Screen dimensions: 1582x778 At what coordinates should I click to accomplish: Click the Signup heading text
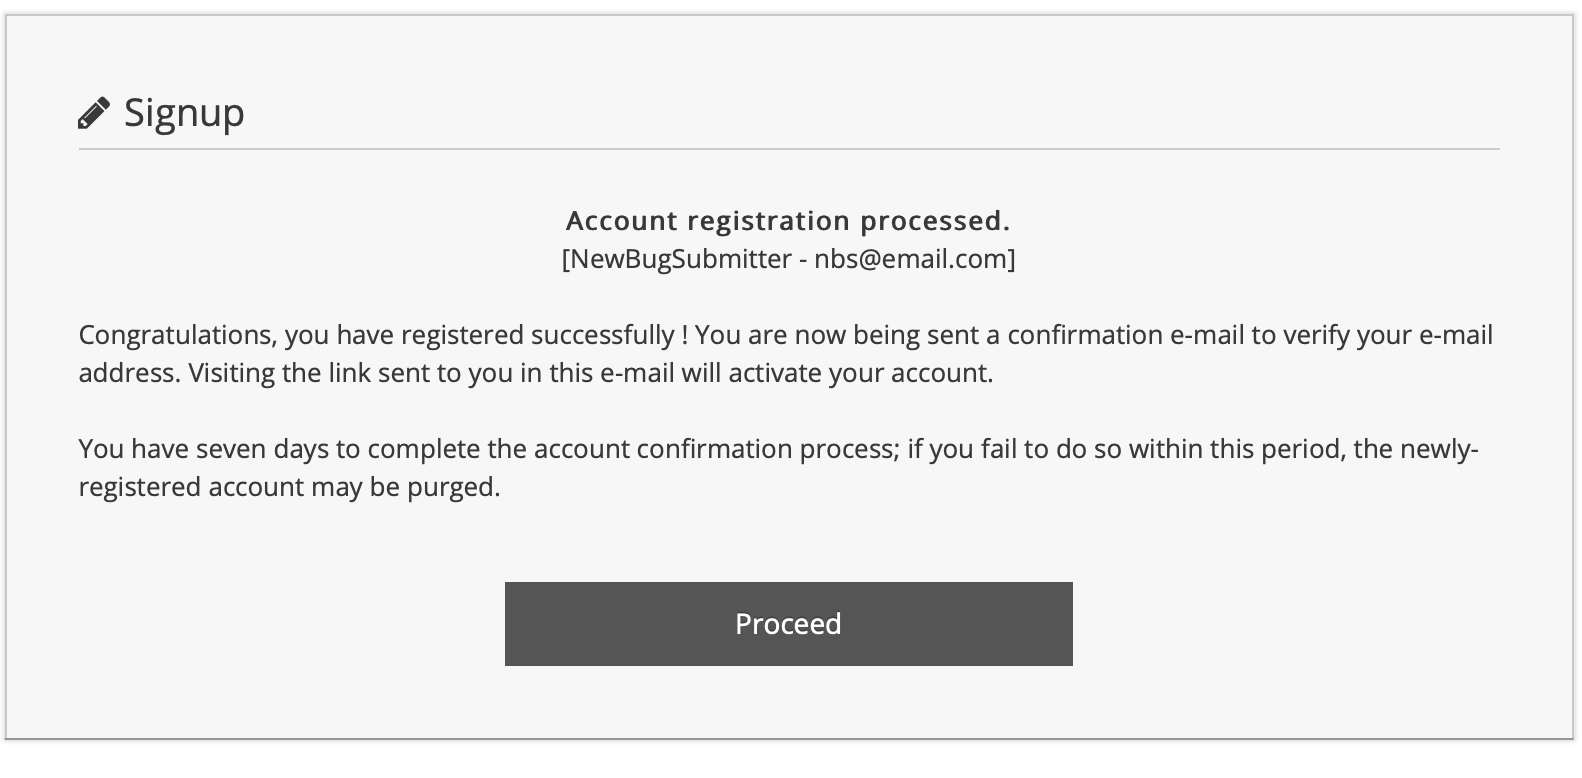pos(184,112)
